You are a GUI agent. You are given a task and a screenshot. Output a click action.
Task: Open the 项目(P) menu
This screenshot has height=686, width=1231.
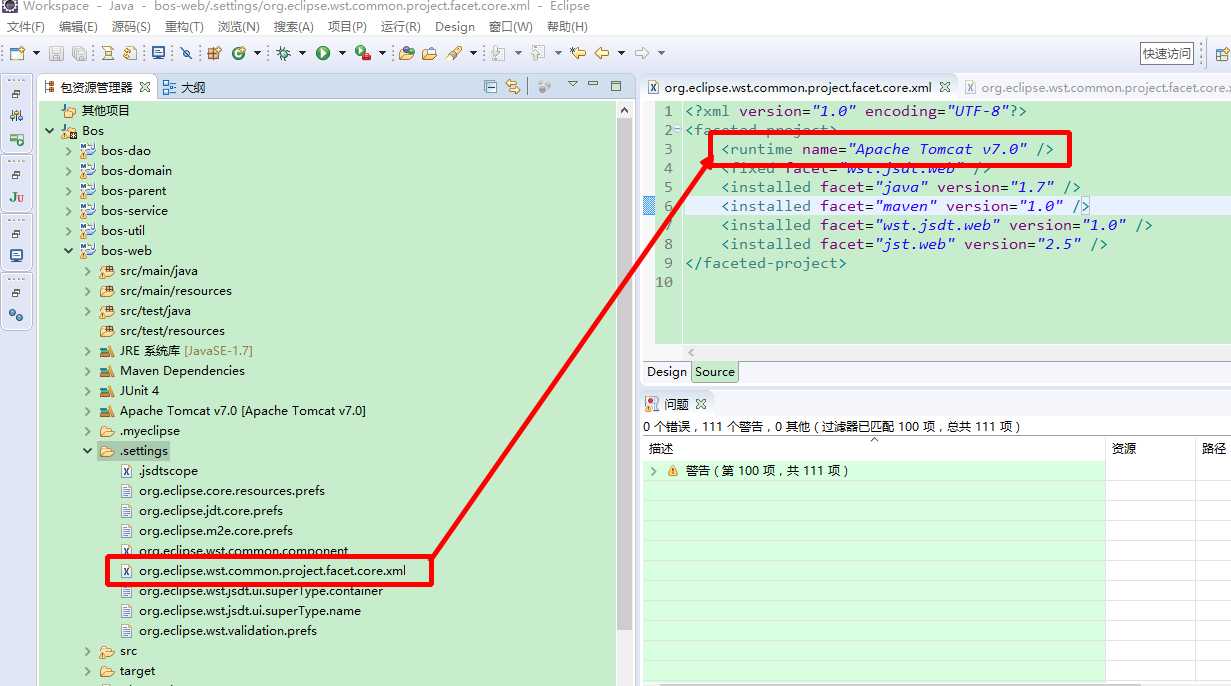346,27
